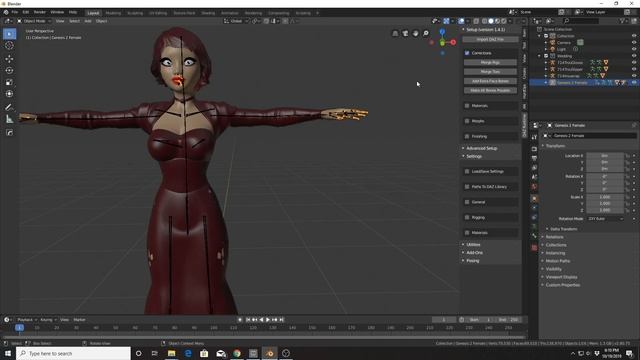Check the Load/Save Settings checkbox

[x=467, y=171]
